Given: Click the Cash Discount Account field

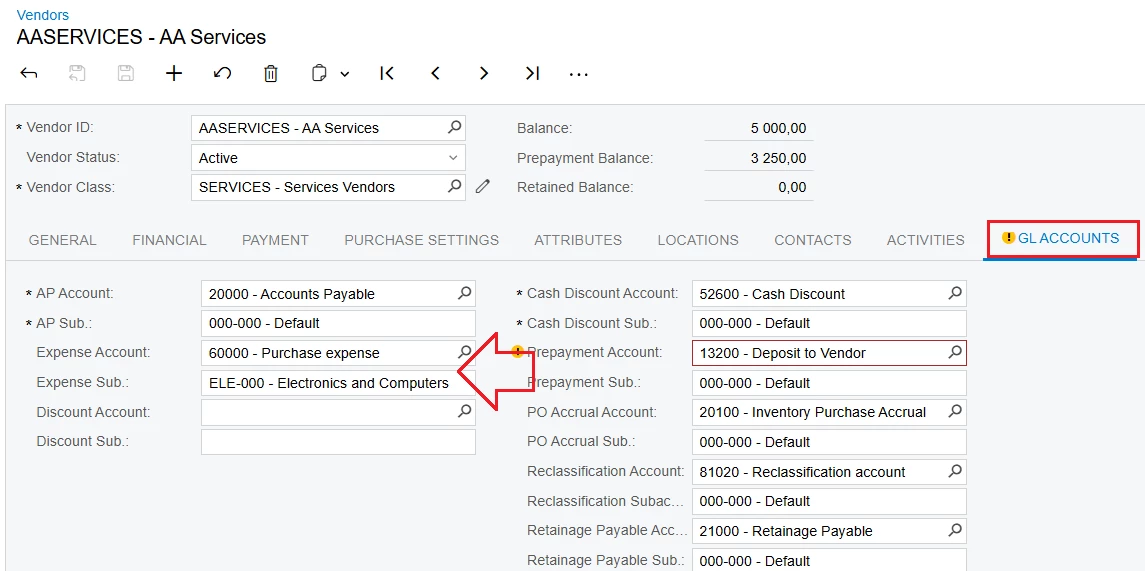Looking at the screenshot, I should [x=830, y=294].
